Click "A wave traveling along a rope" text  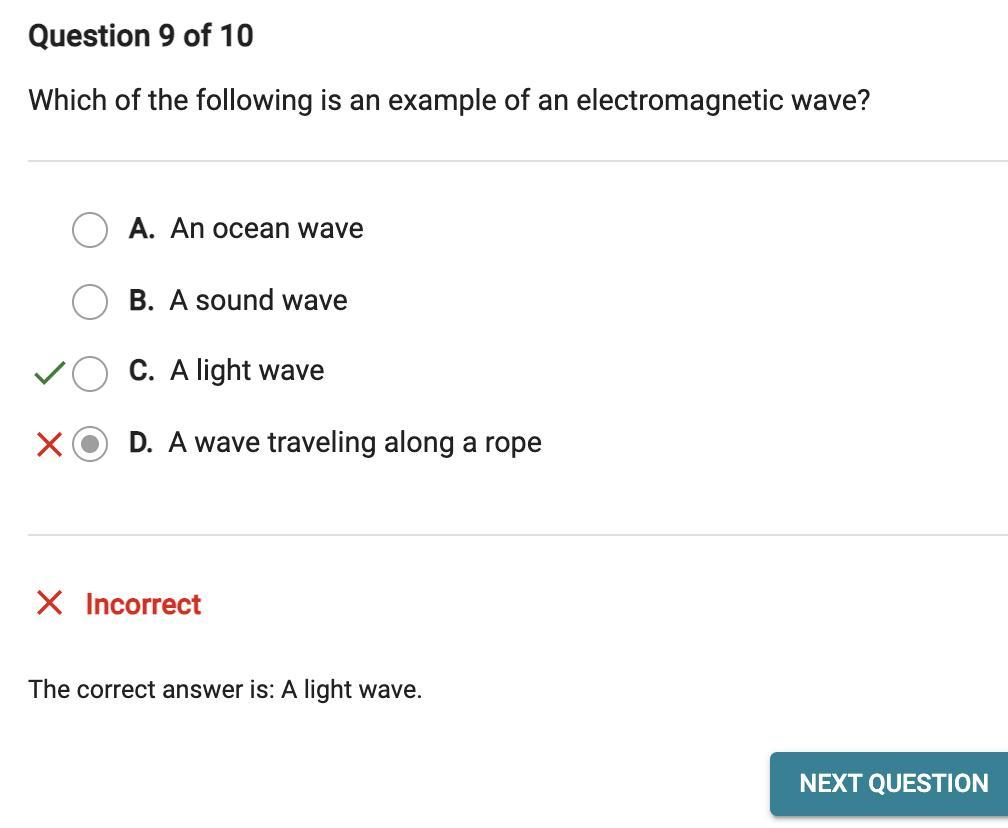pyautogui.click(x=355, y=443)
